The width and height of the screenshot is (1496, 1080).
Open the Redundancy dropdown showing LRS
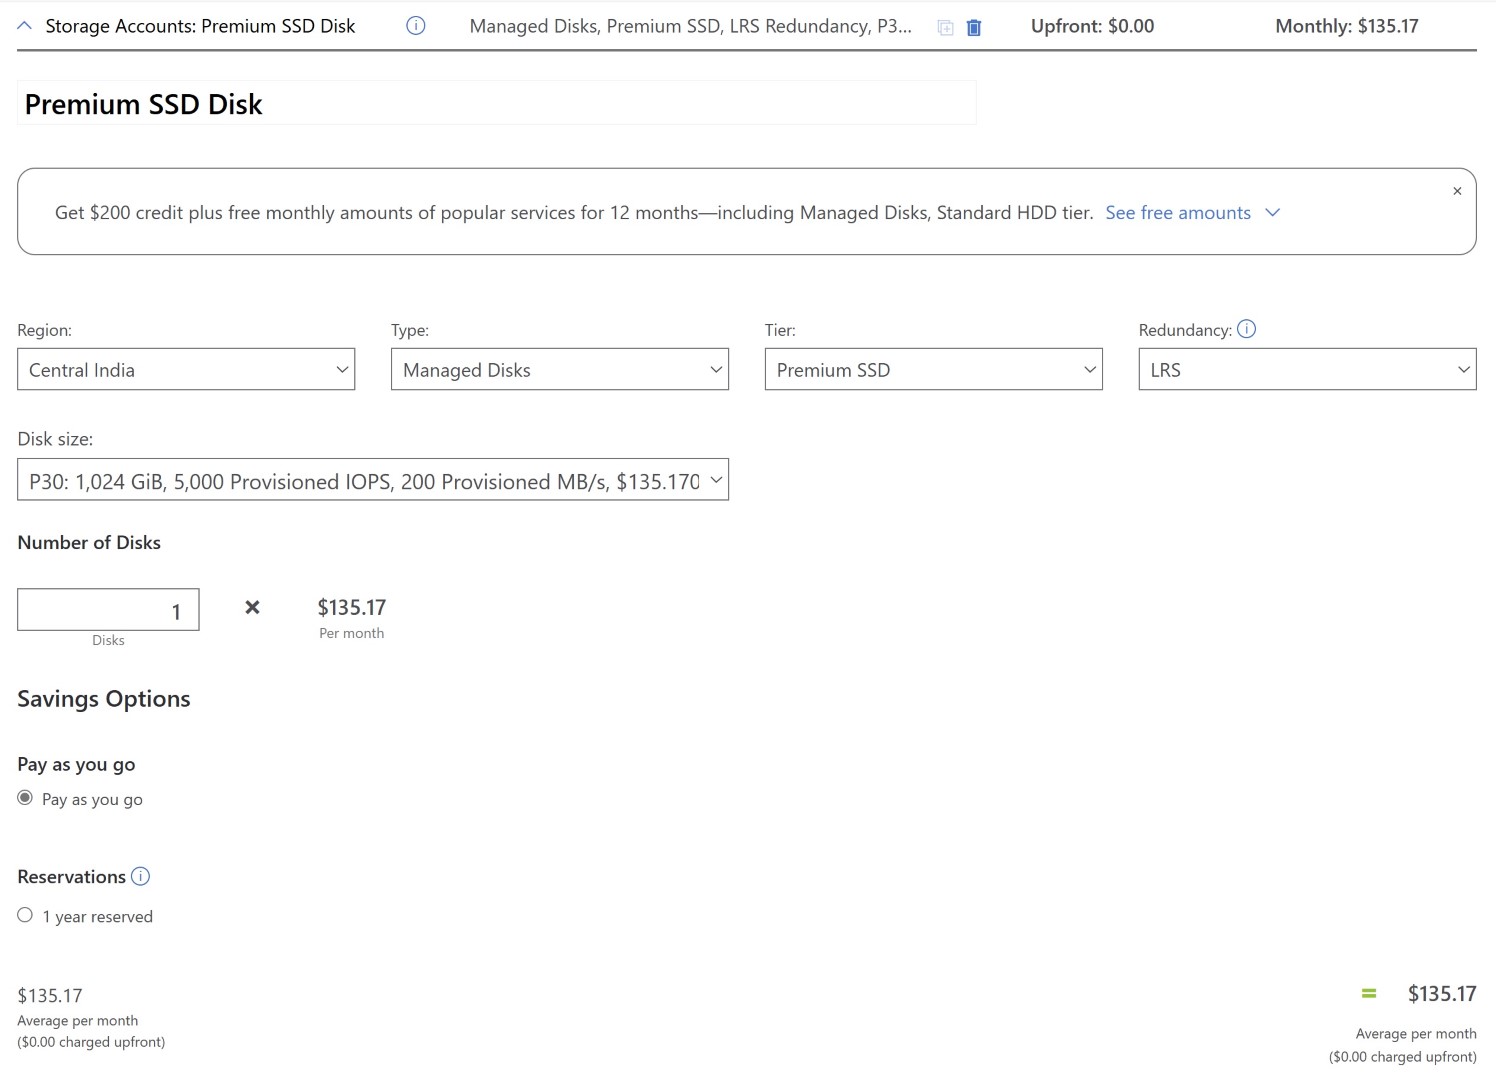click(1307, 369)
